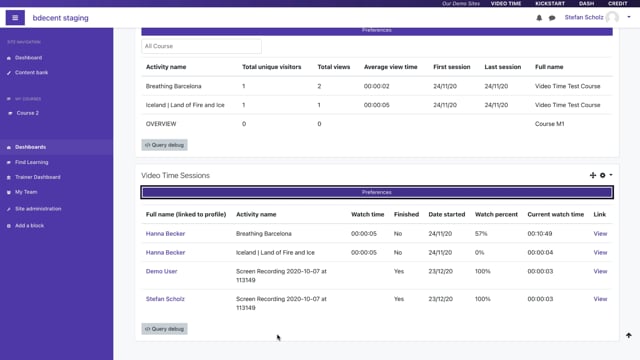Click View link for Breathing Barcelona session
640x360 pixels.
600,233
